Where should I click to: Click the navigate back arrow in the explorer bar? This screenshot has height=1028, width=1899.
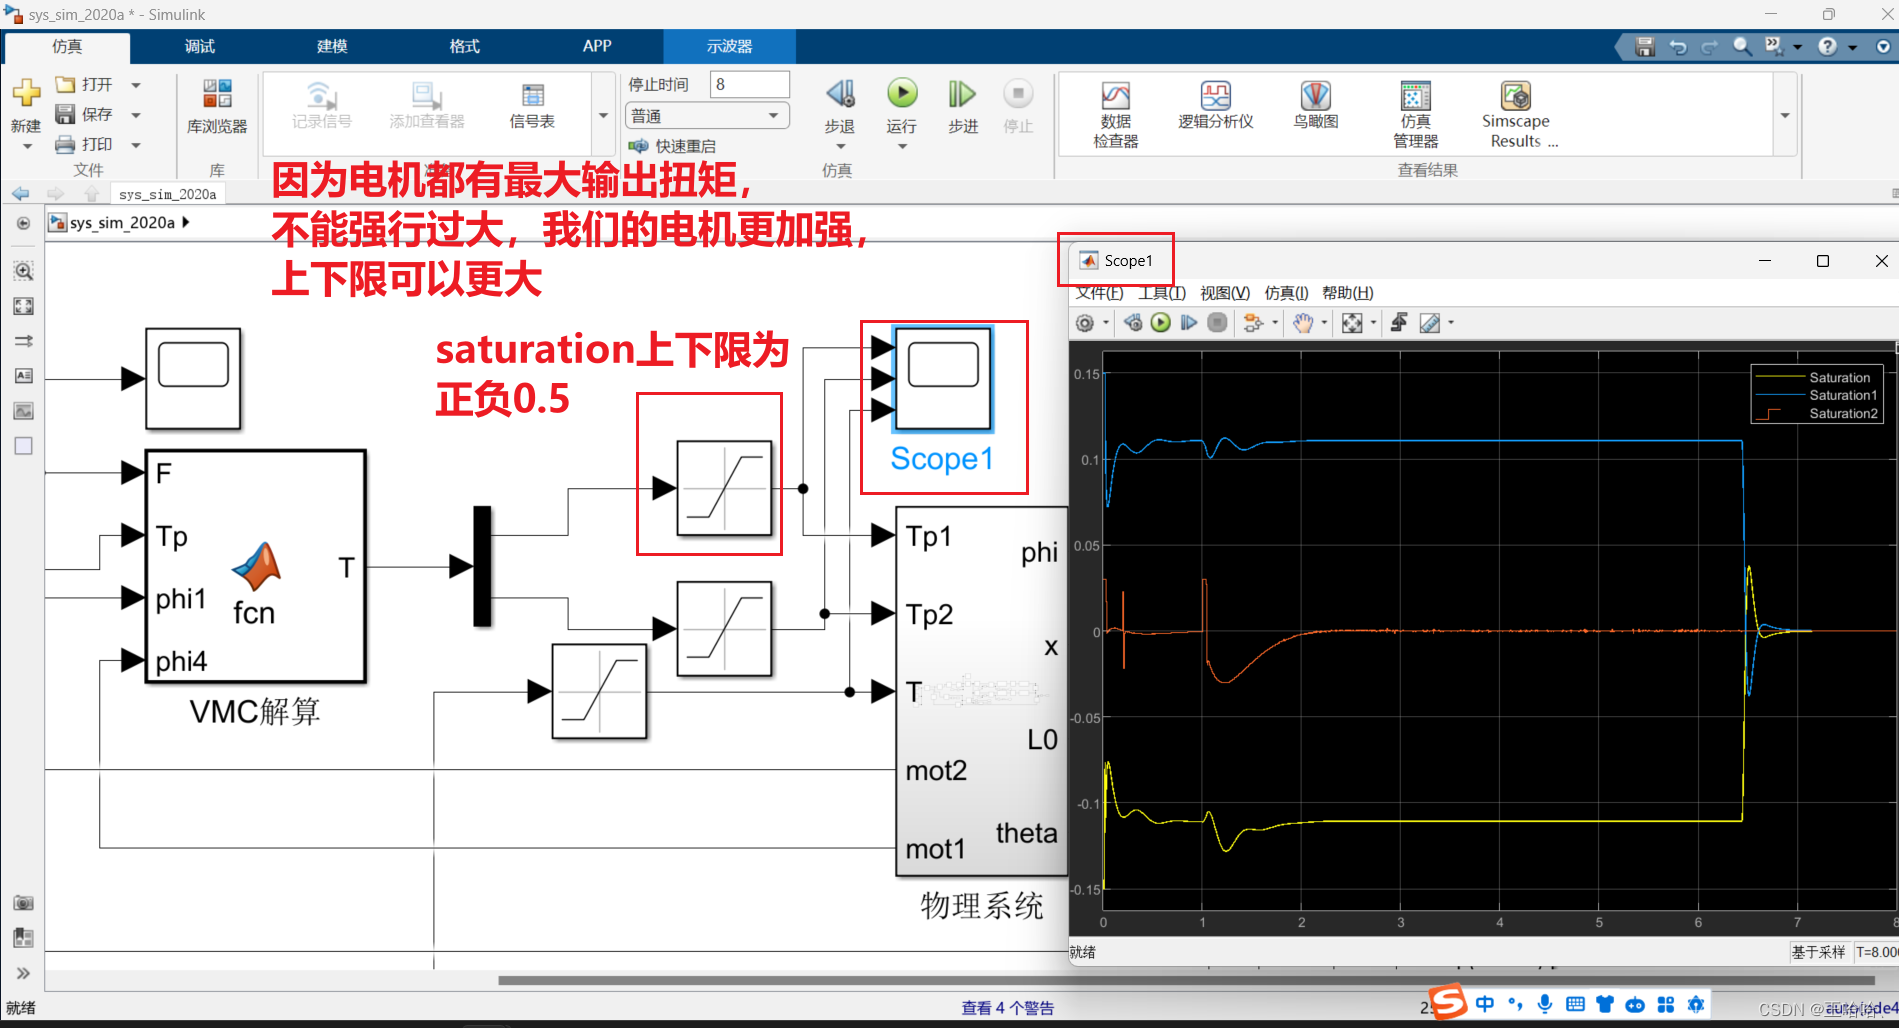21,194
